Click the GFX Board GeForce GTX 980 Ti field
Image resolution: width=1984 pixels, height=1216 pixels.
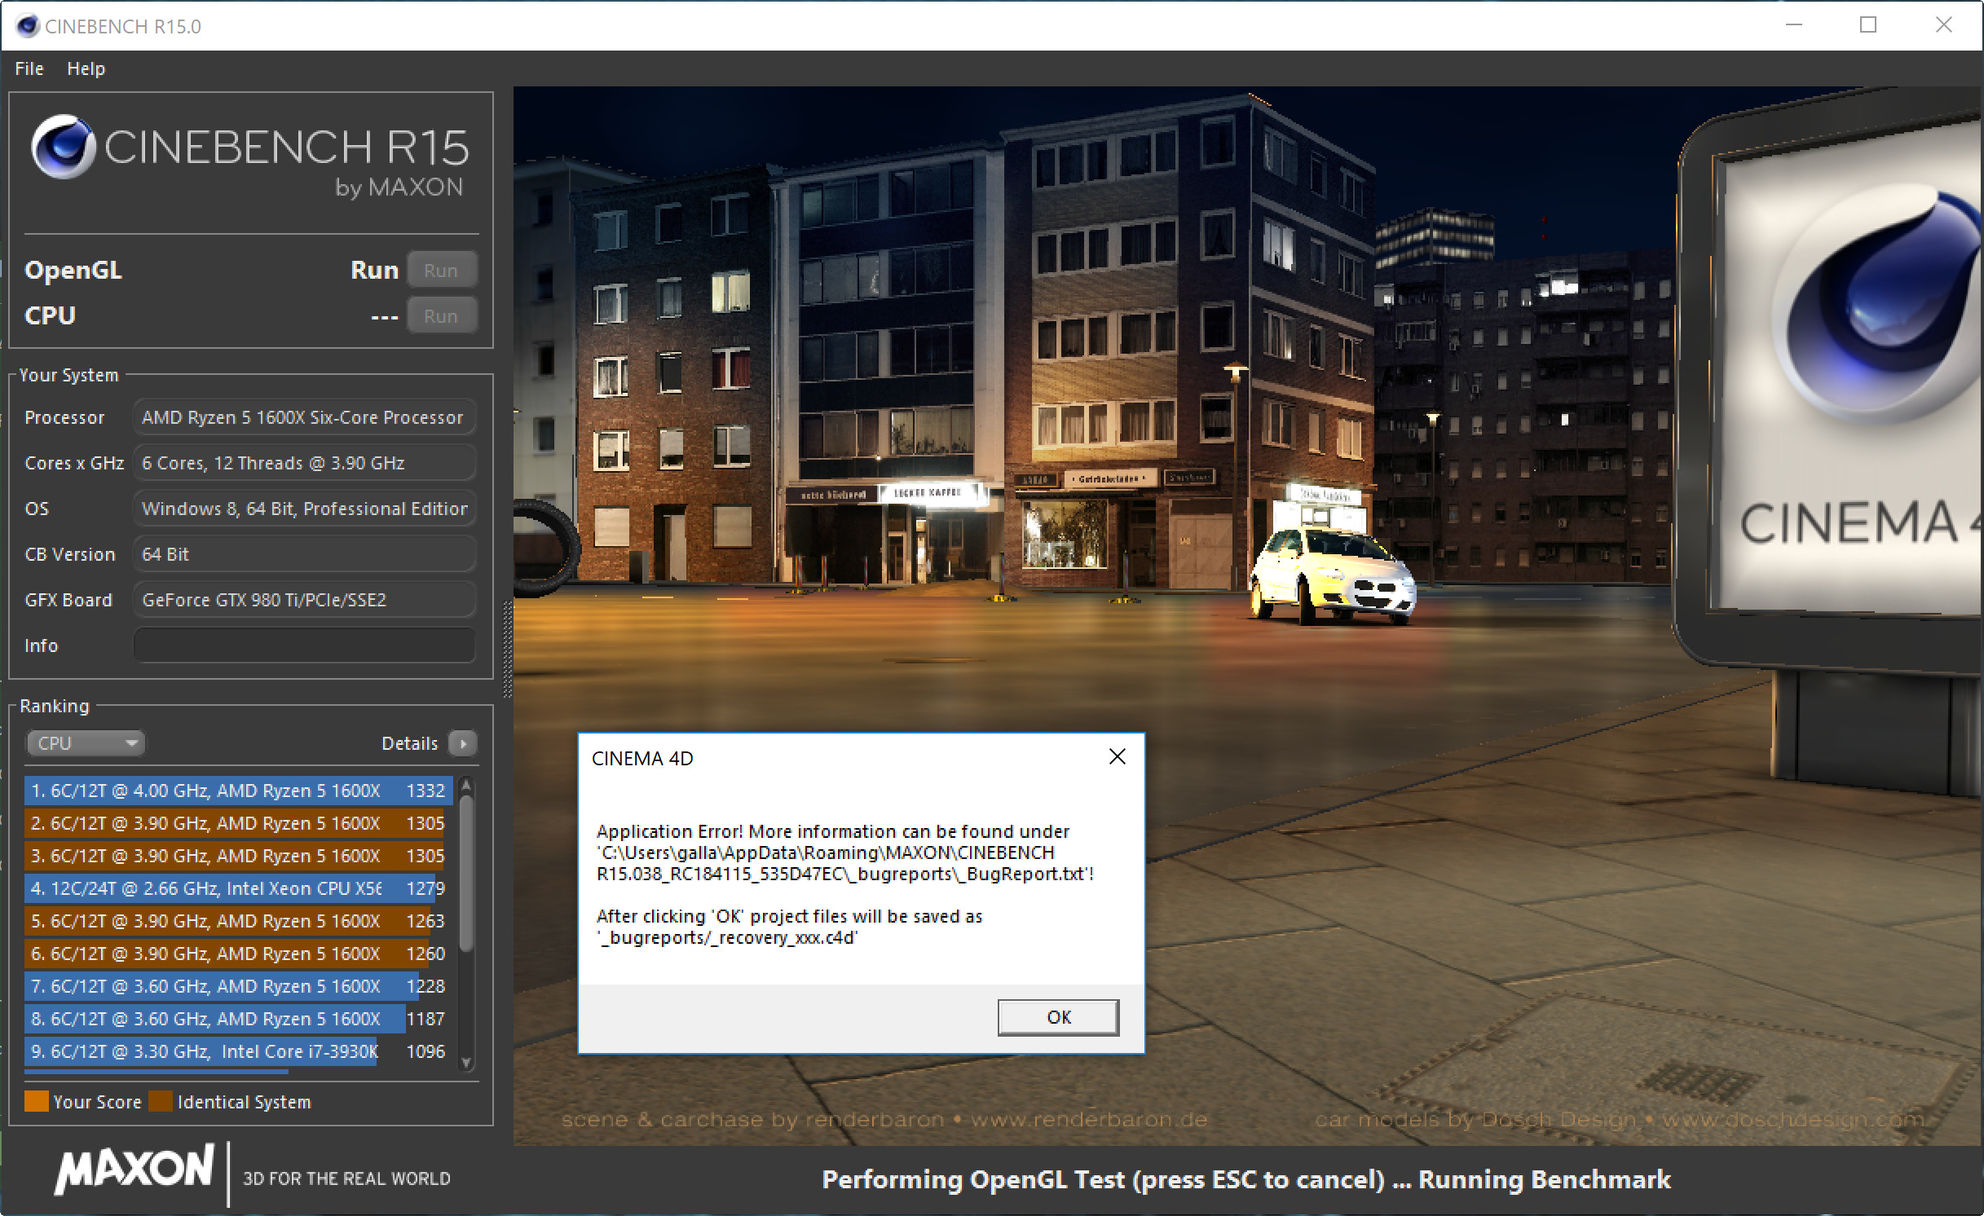[x=304, y=600]
